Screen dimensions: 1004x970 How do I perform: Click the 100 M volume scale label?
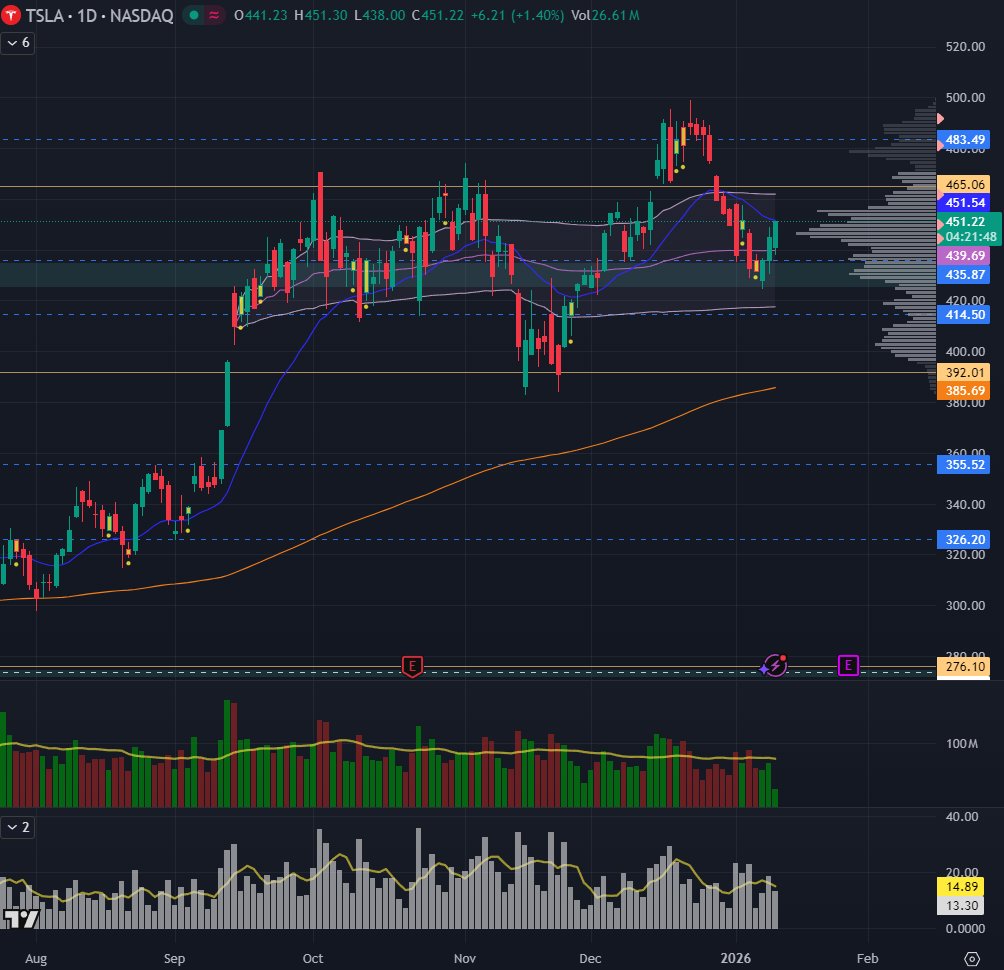pos(962,743)
